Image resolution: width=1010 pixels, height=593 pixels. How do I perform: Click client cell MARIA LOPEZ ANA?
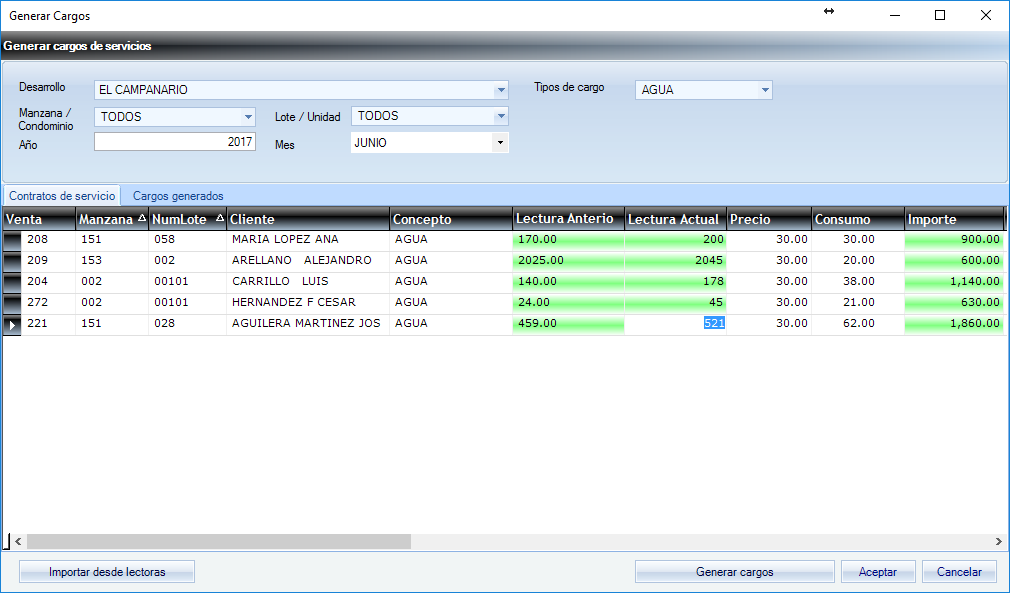[x=308, y=240]
